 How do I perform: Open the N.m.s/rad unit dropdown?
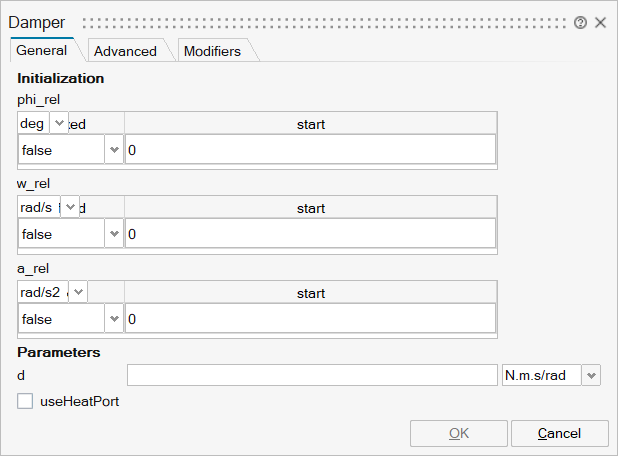coord(590,375)
